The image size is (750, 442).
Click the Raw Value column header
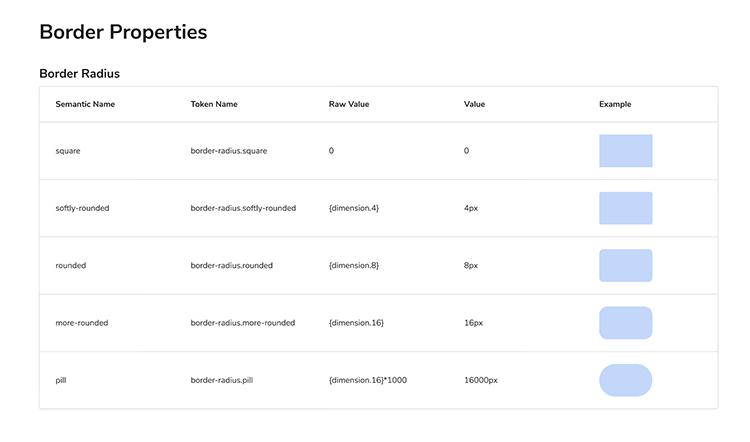pos(349,104)
